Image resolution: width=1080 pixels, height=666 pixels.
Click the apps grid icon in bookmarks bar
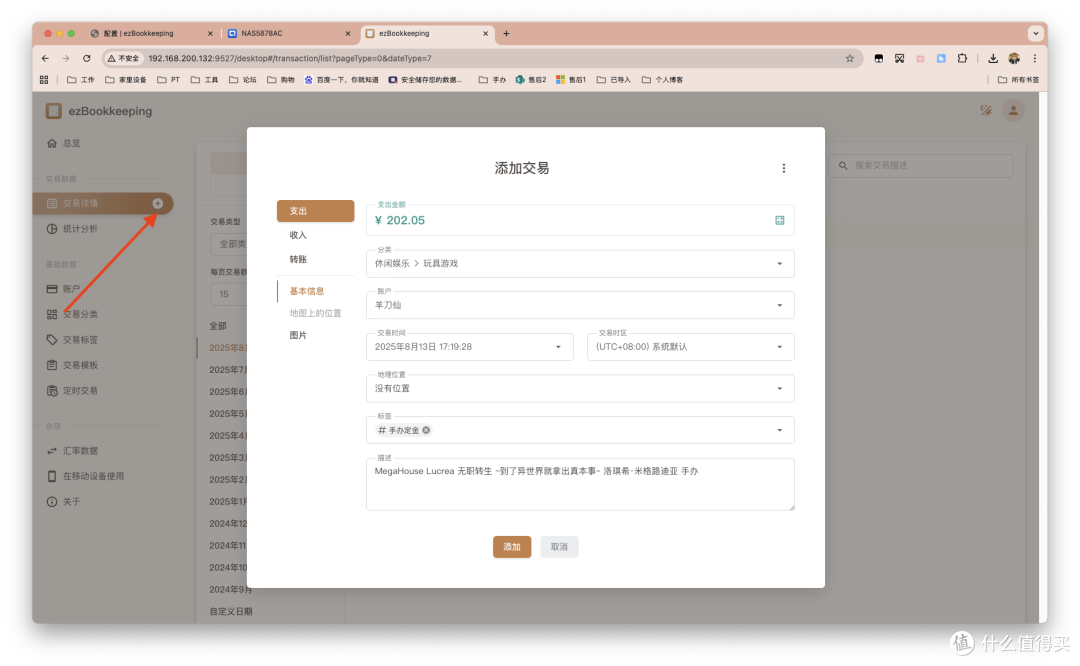pos(44,80)
